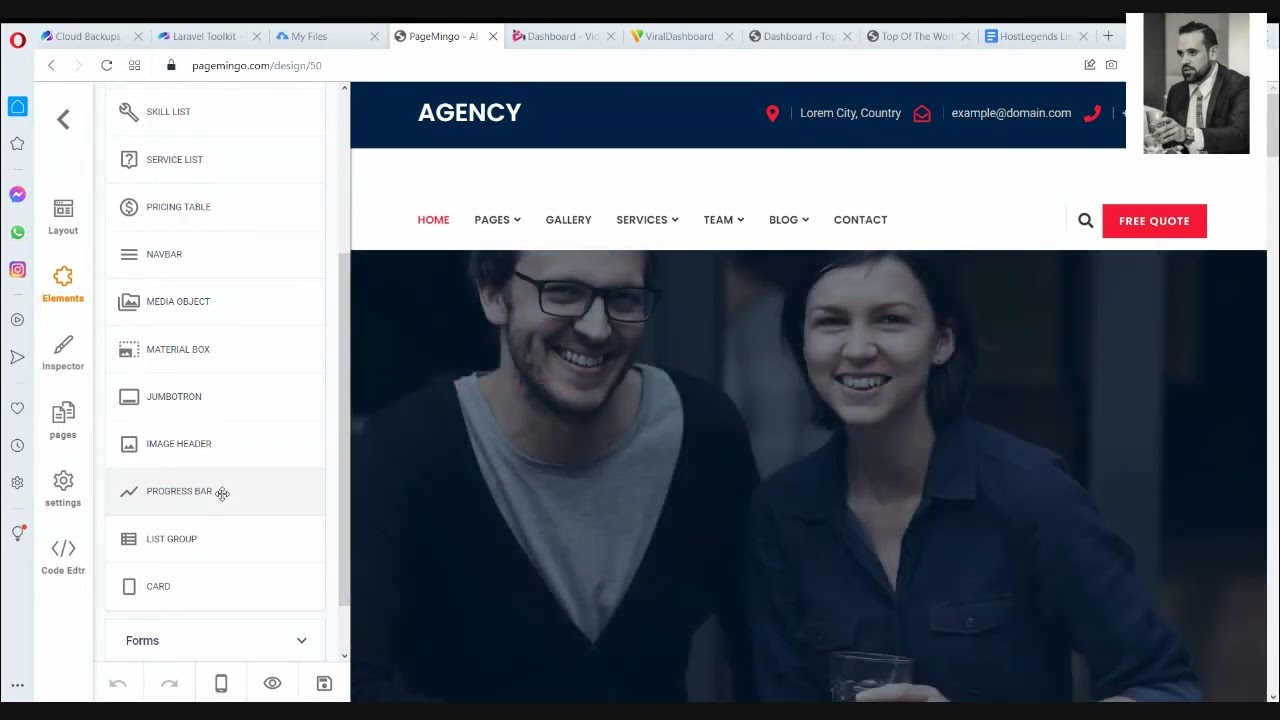Viewport: 1280px width, 720px height.
Task: Close the PageMingo browser tab
Action: (x=493, y=36)
